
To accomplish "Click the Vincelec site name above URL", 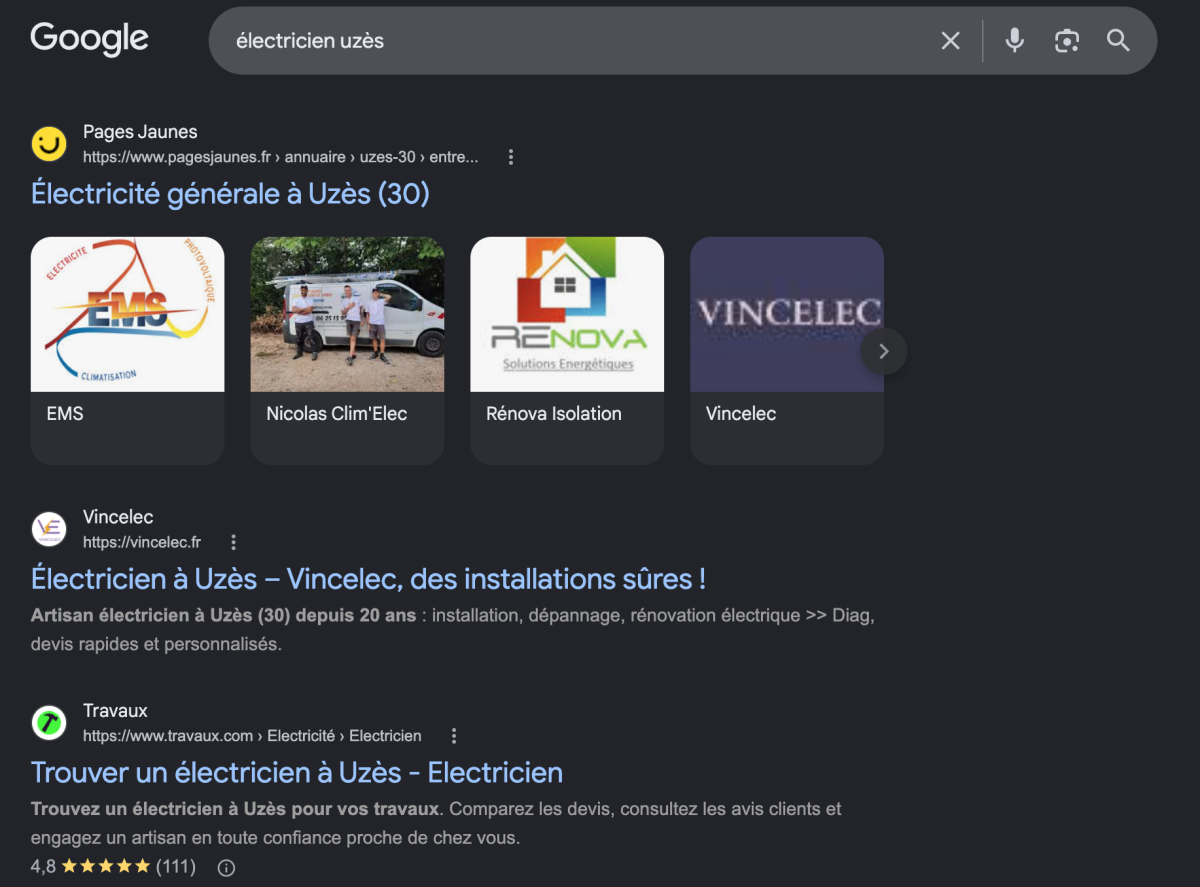I will pos(118,518).
